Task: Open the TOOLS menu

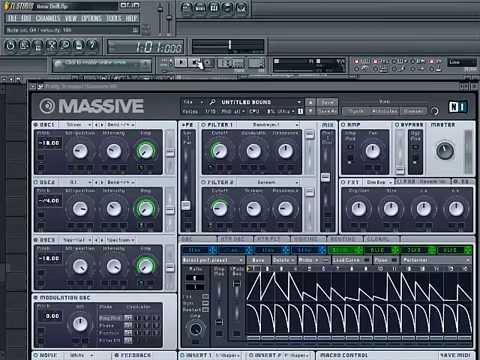Action: click(114, 18)
